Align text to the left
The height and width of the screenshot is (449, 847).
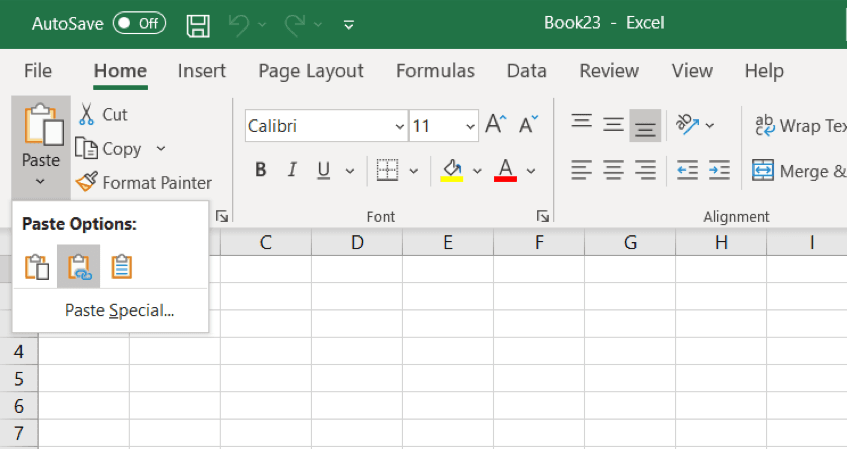[x=582, y=170]
